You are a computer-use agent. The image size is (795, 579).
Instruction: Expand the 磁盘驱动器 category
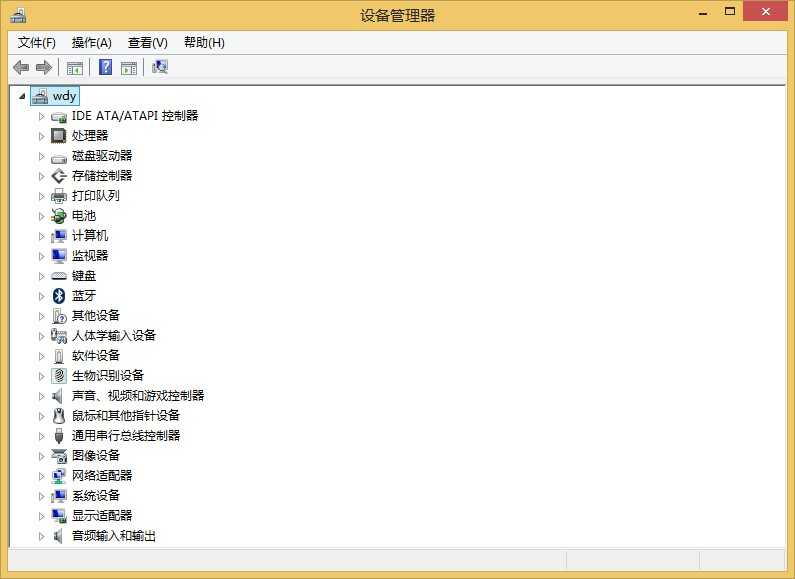coord(42,156)
